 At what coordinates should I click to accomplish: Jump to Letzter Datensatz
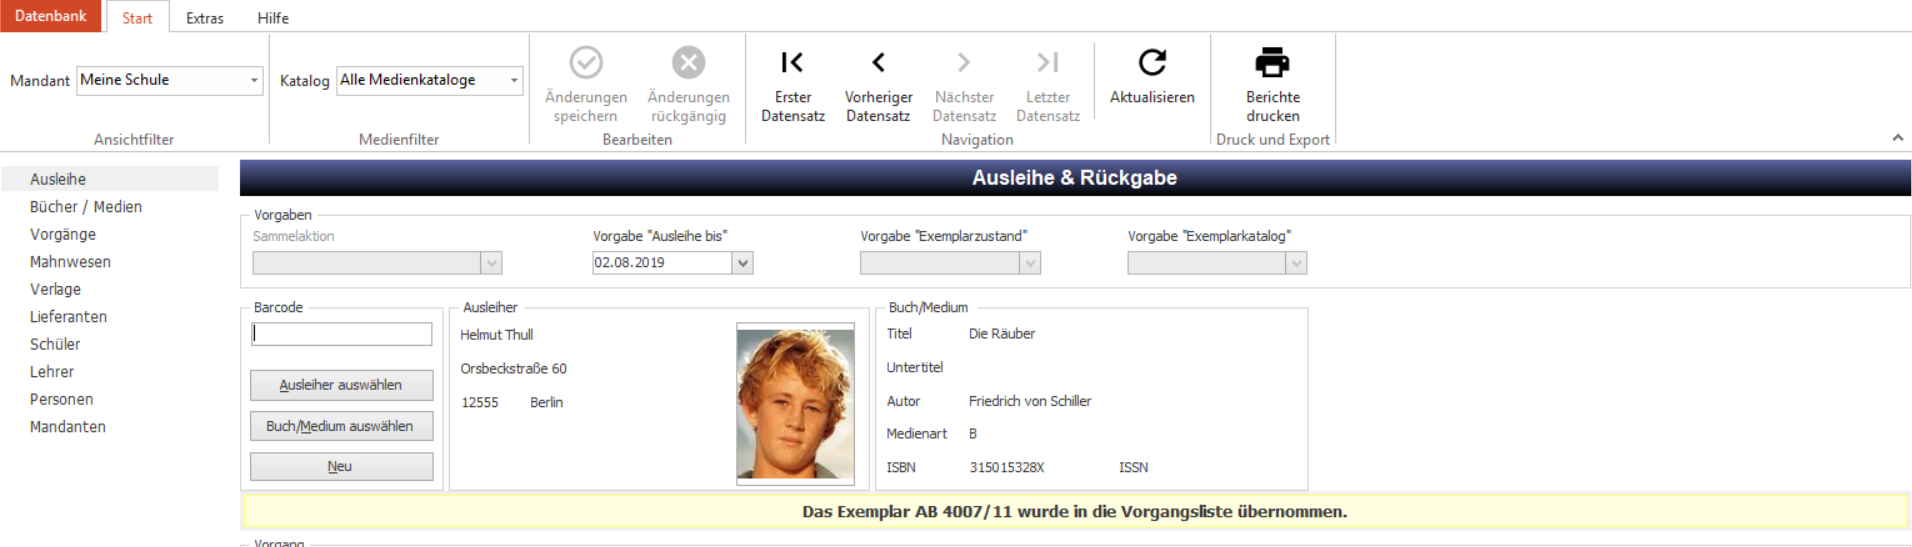1047,63
